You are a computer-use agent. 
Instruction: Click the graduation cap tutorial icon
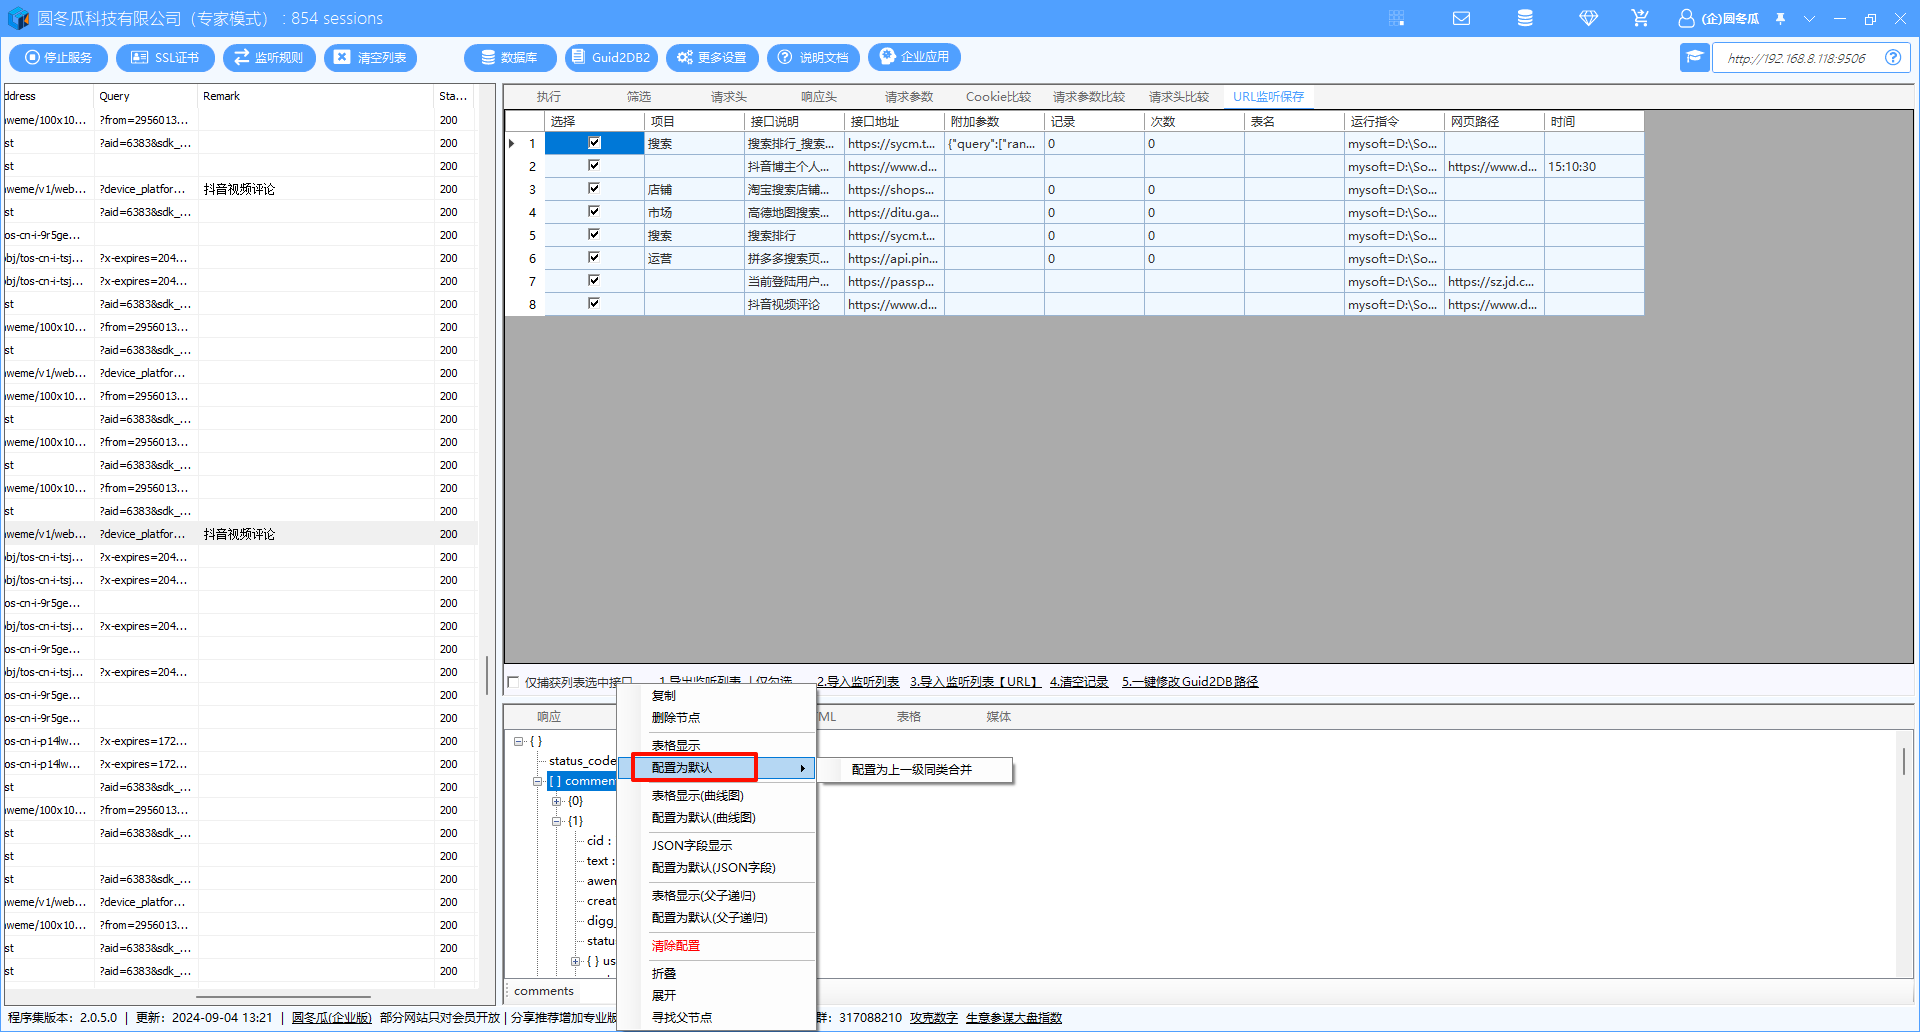pos(1694,57)
